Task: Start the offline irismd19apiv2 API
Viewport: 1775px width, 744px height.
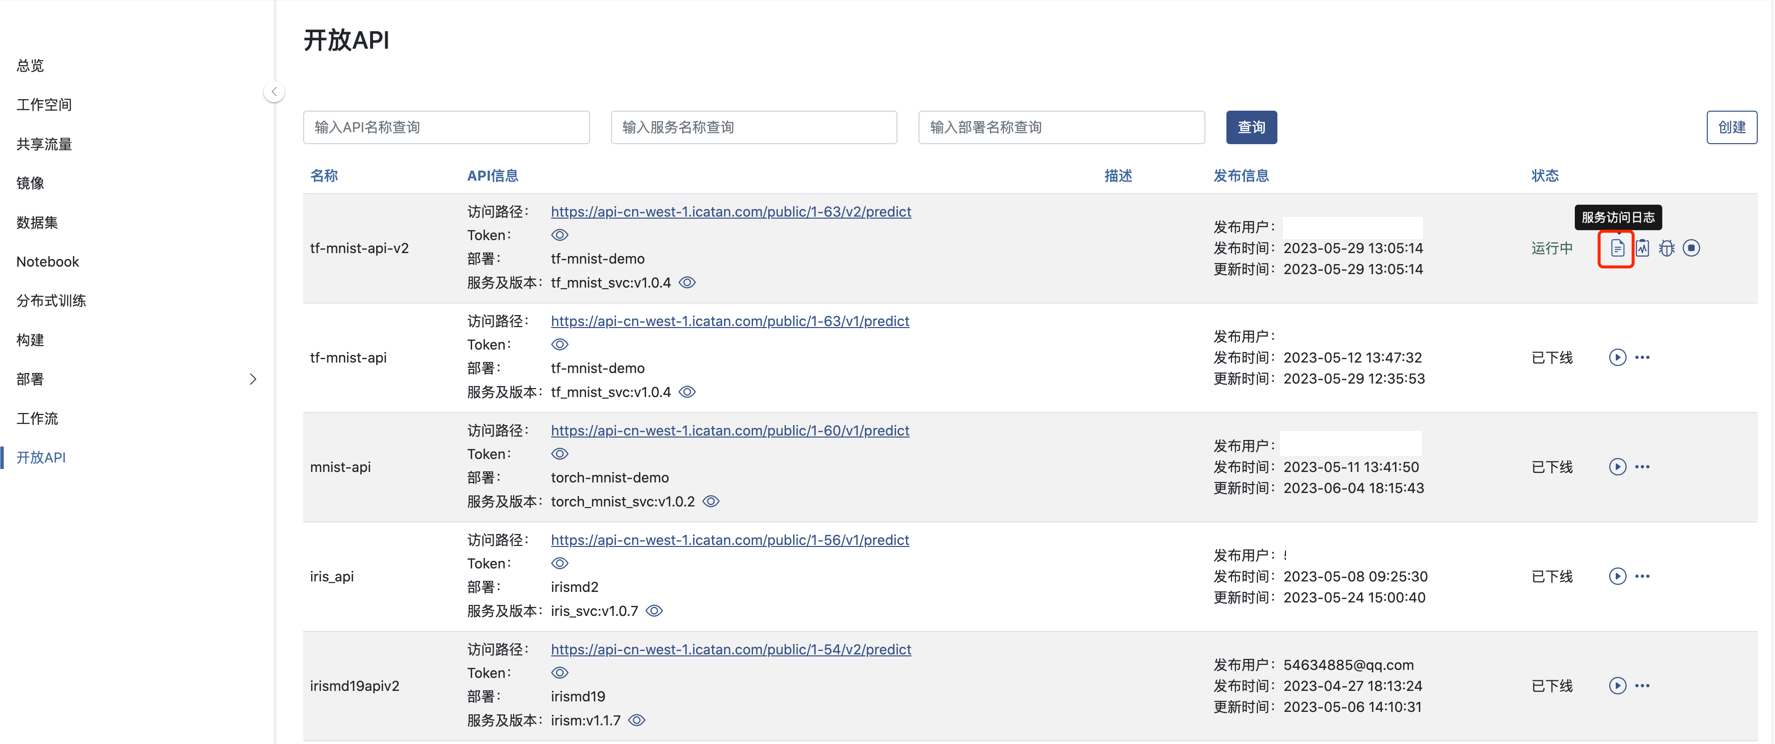Action: (x=1617, y=686)
